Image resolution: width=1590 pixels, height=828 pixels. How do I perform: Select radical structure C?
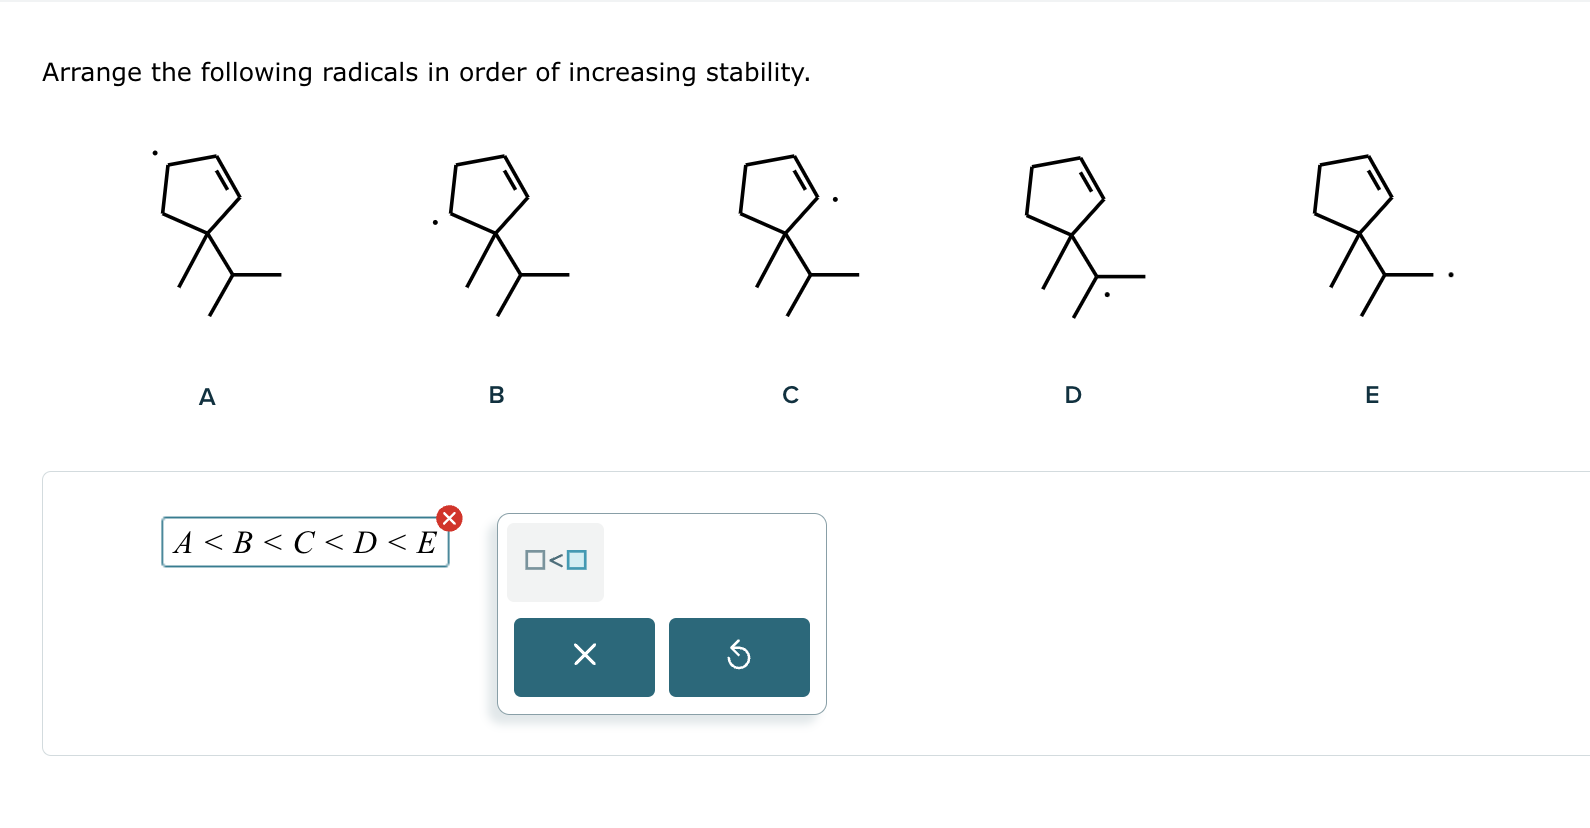pos(790,230)
